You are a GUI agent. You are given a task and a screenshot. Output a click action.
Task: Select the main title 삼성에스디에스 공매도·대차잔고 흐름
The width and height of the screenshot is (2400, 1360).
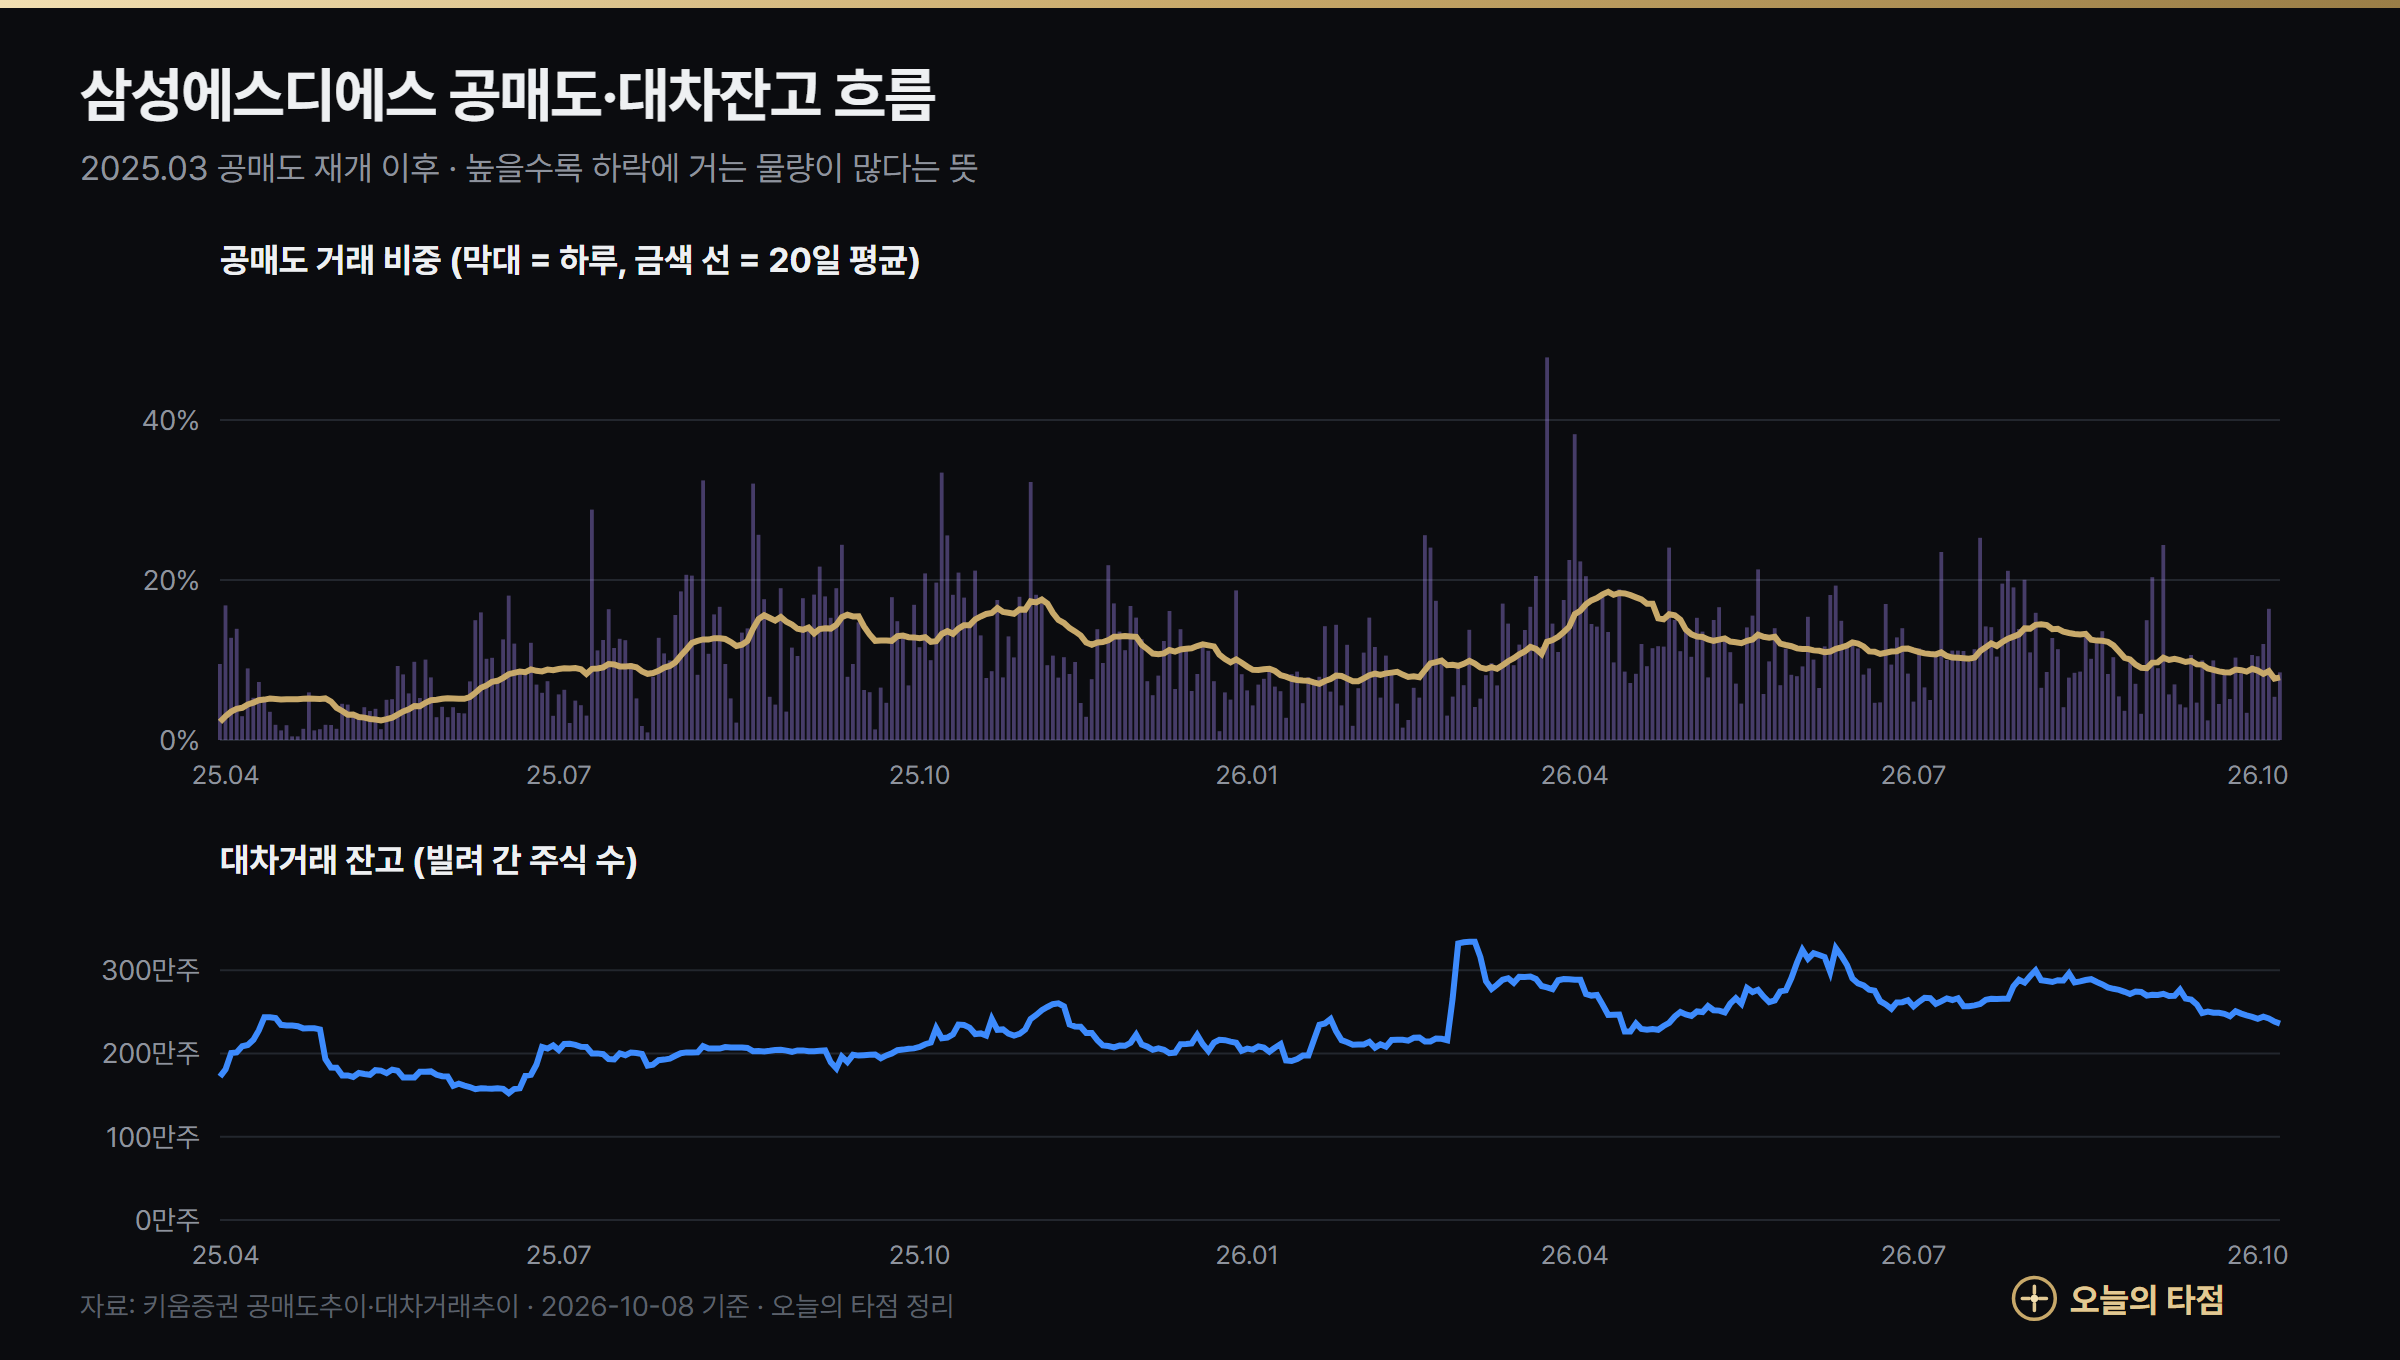click(x=508, y=95)
